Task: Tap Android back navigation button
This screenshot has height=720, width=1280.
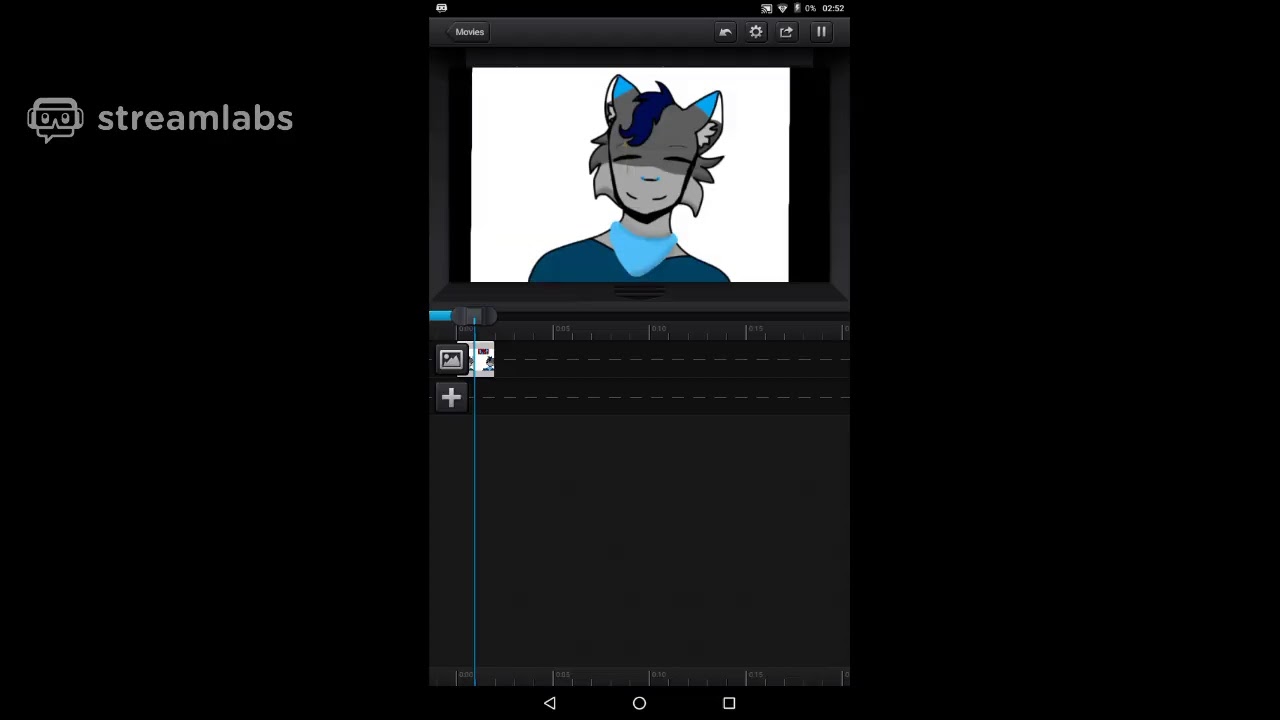Action: coord(550,704)
